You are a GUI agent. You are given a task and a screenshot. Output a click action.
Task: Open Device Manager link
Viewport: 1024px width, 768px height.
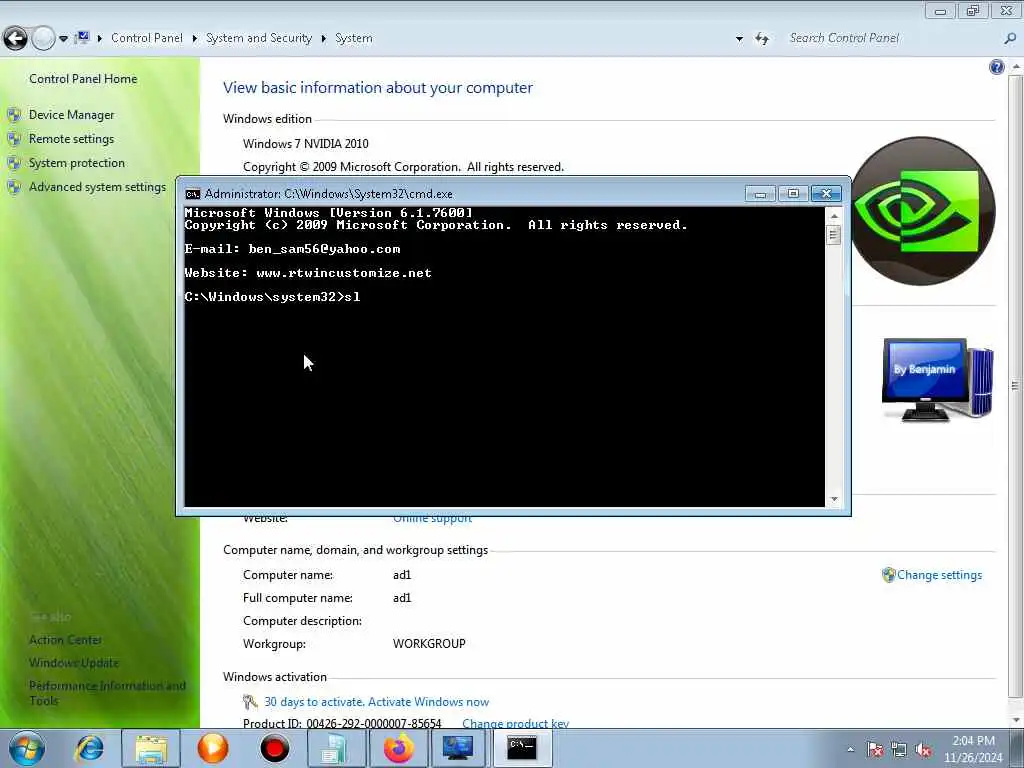(71, 115)
